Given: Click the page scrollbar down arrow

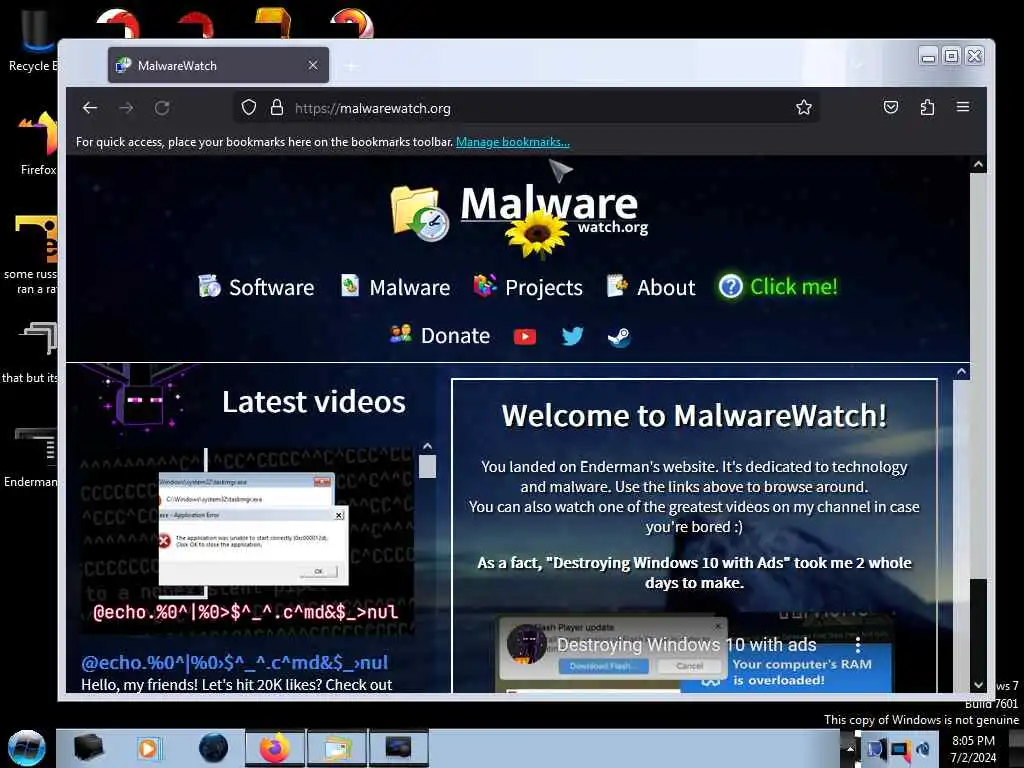Looking at the screenshot, I should (x=978, y=685).
